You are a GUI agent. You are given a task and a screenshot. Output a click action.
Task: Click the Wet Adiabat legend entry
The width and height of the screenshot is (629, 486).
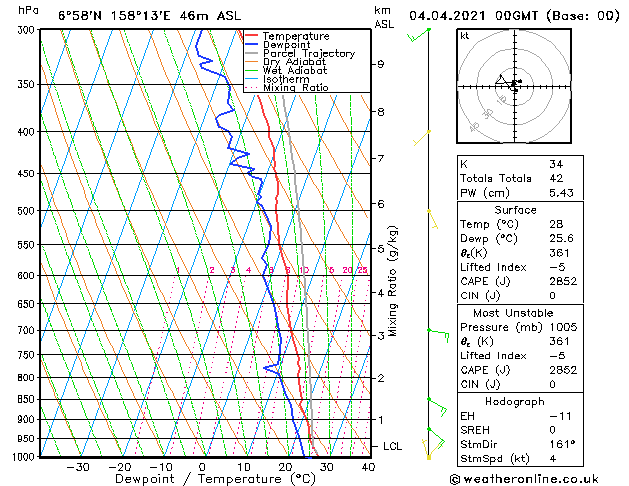coord(286,71)
